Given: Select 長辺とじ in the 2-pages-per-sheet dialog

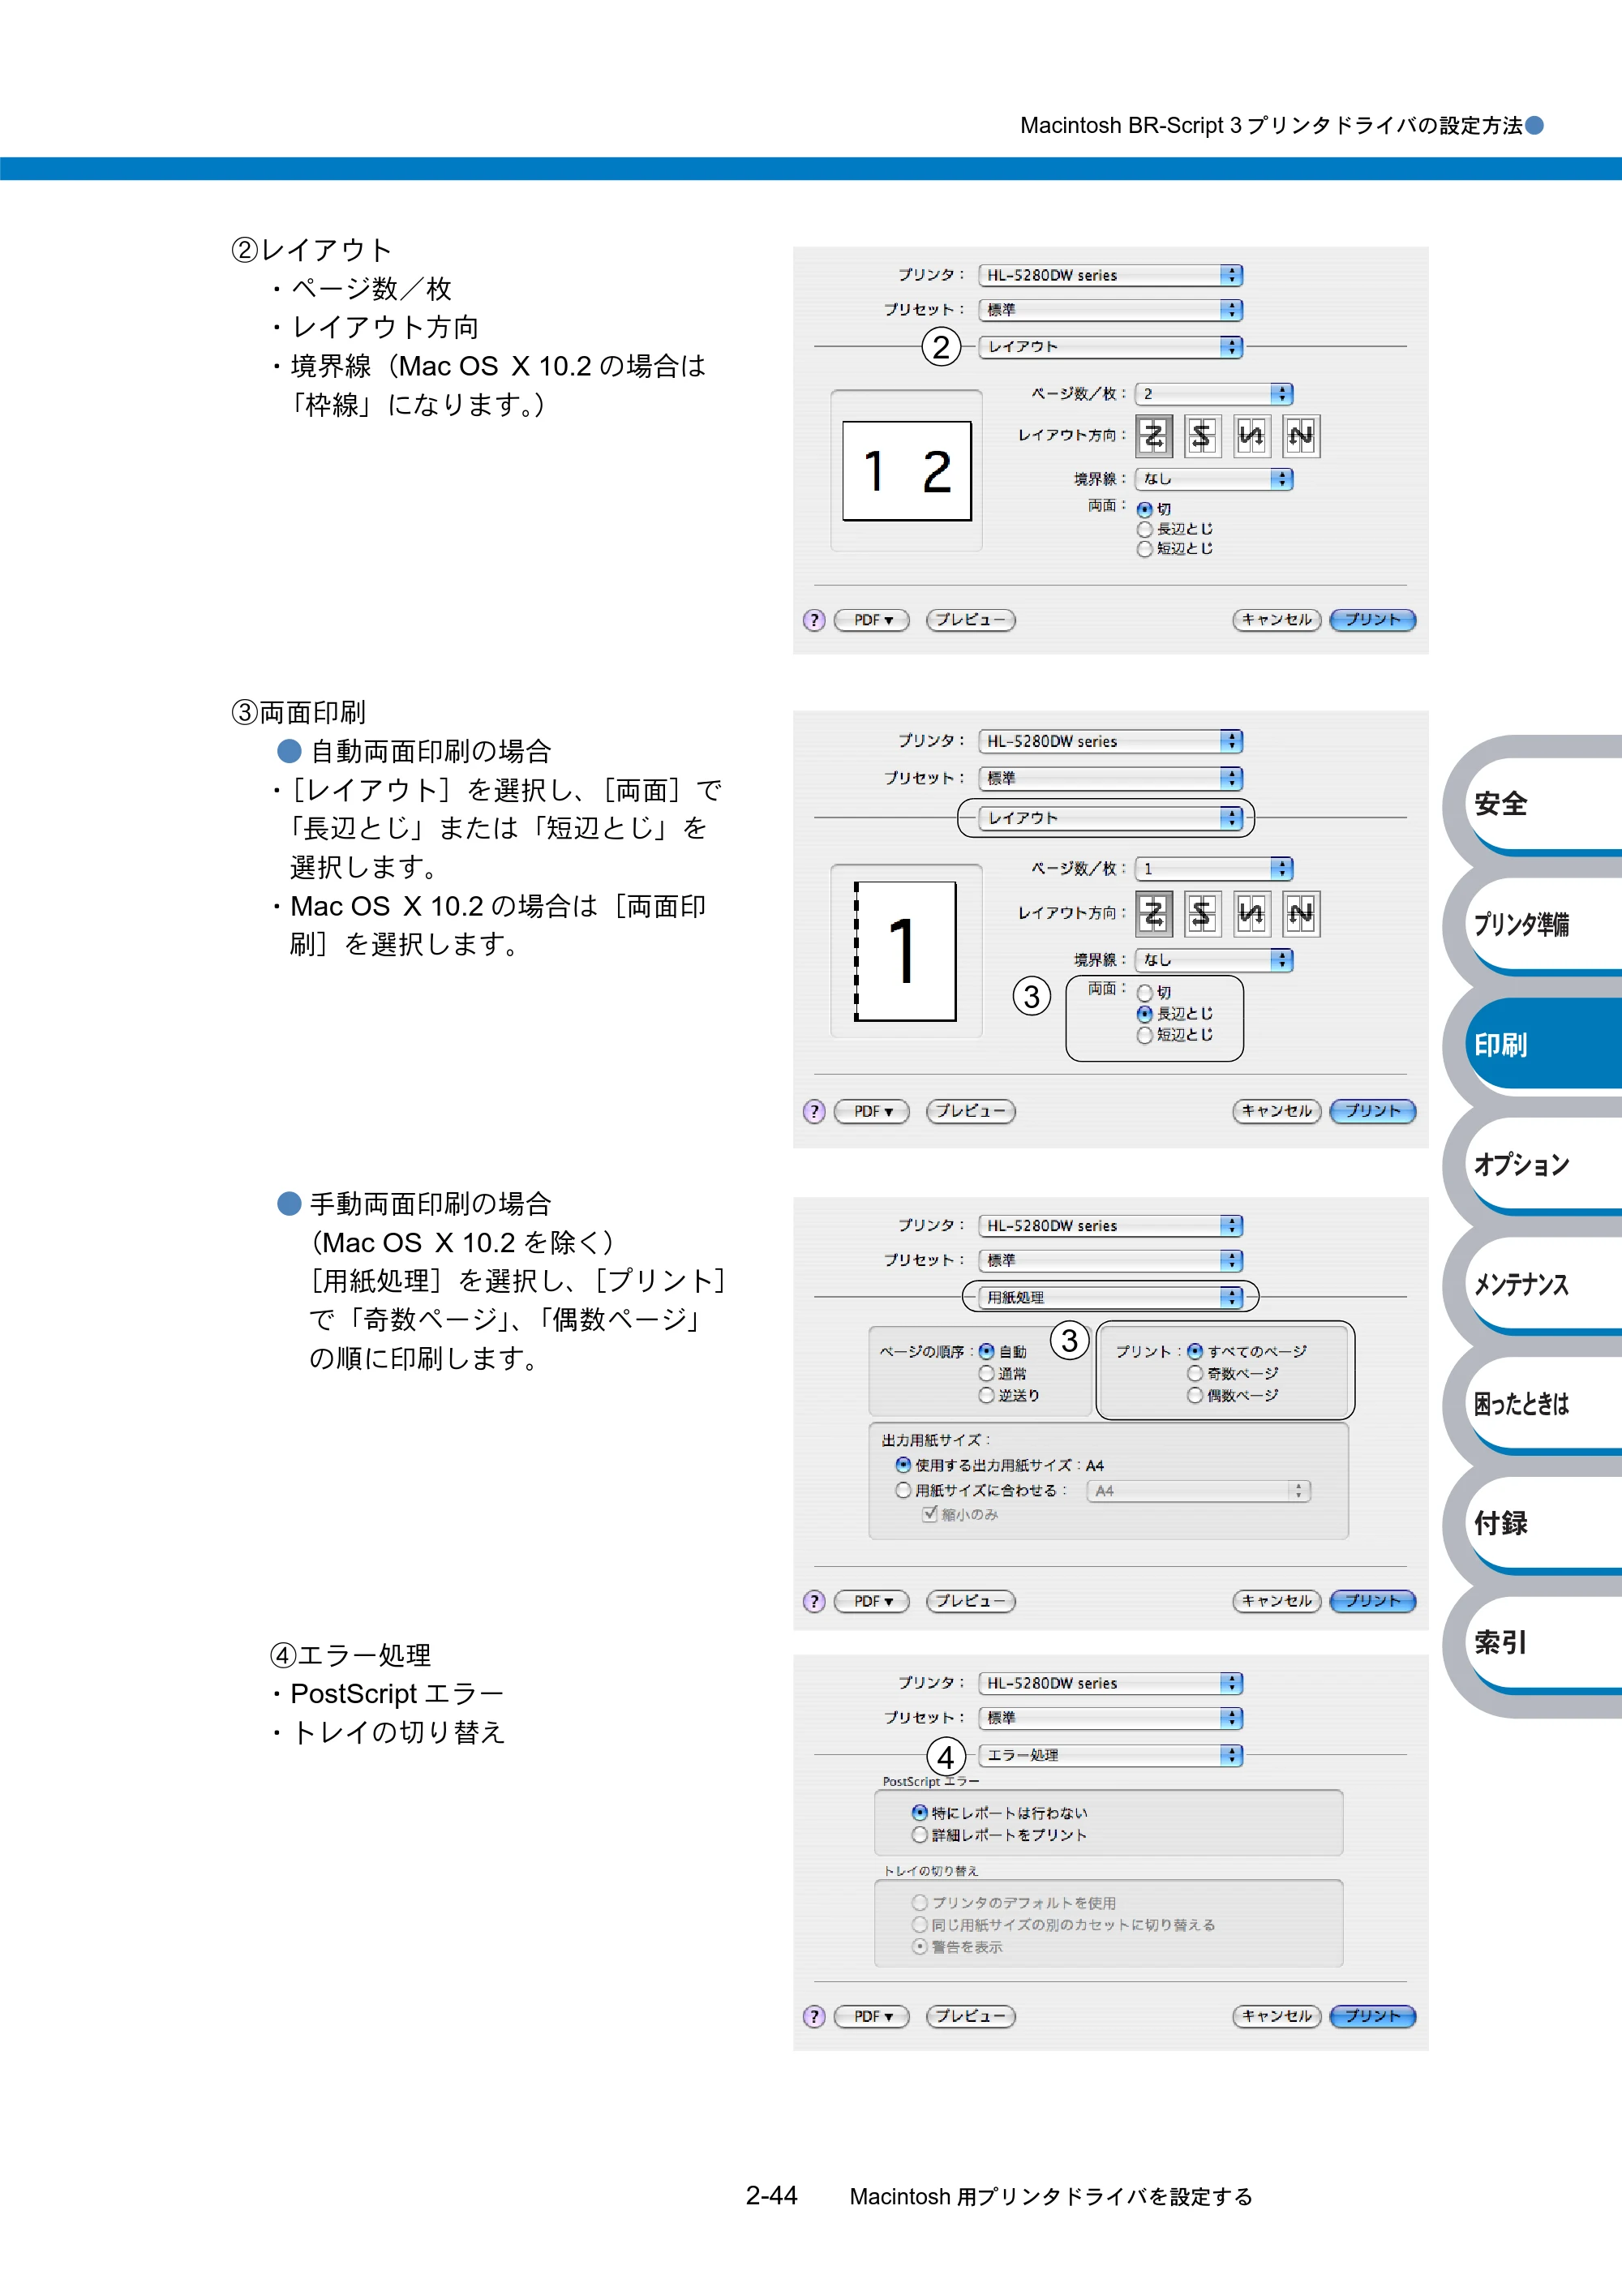Looking at the screenshot, I should (1145, 529).
